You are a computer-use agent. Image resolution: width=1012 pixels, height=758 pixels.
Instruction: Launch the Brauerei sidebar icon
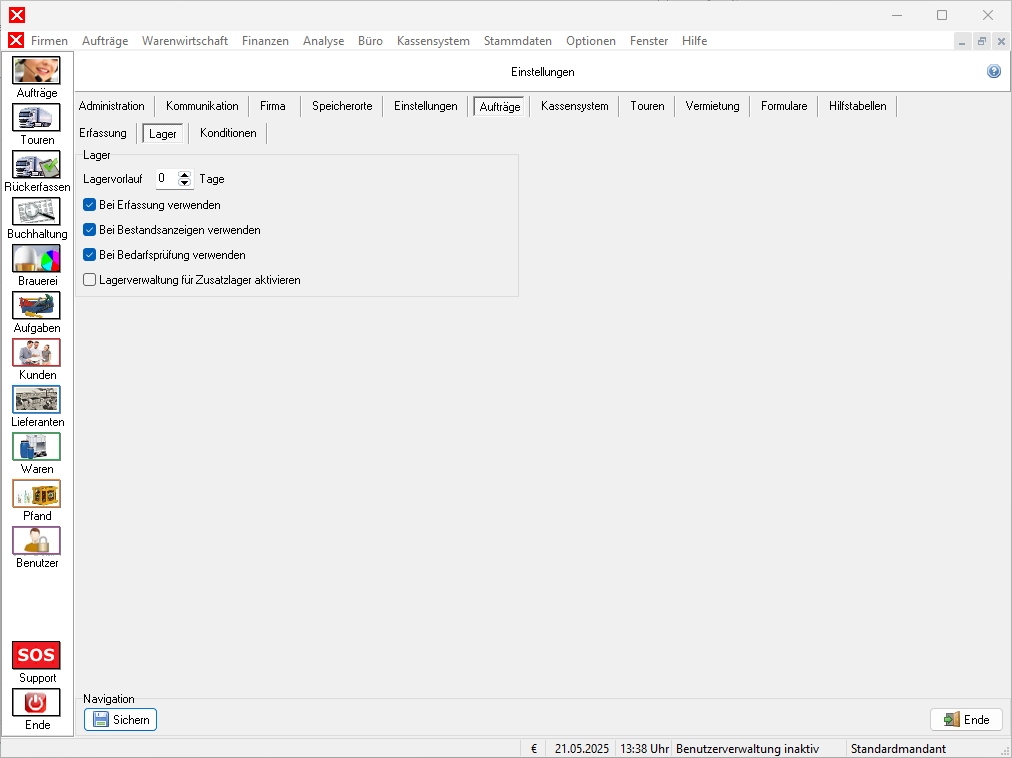click(36, 259)
